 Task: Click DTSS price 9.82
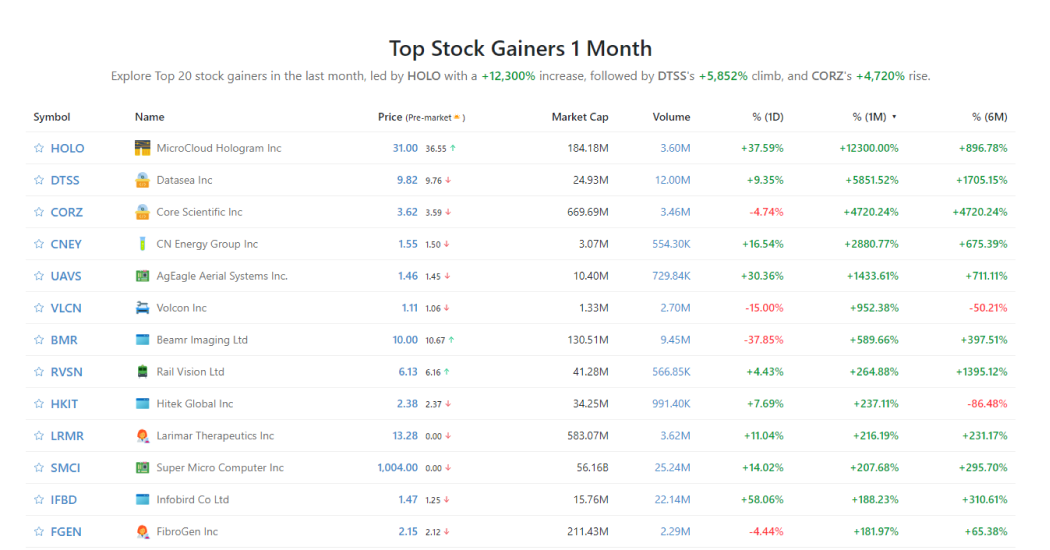pos(407,180)
